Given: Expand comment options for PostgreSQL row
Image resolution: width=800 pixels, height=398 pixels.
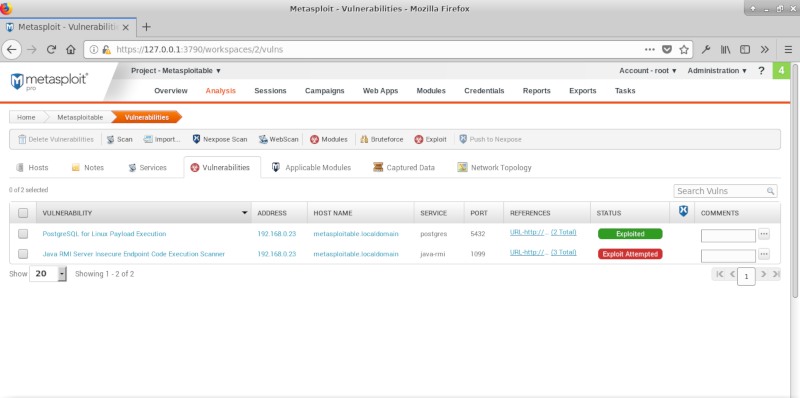Looking at the screenshot, I should [763, 234].
